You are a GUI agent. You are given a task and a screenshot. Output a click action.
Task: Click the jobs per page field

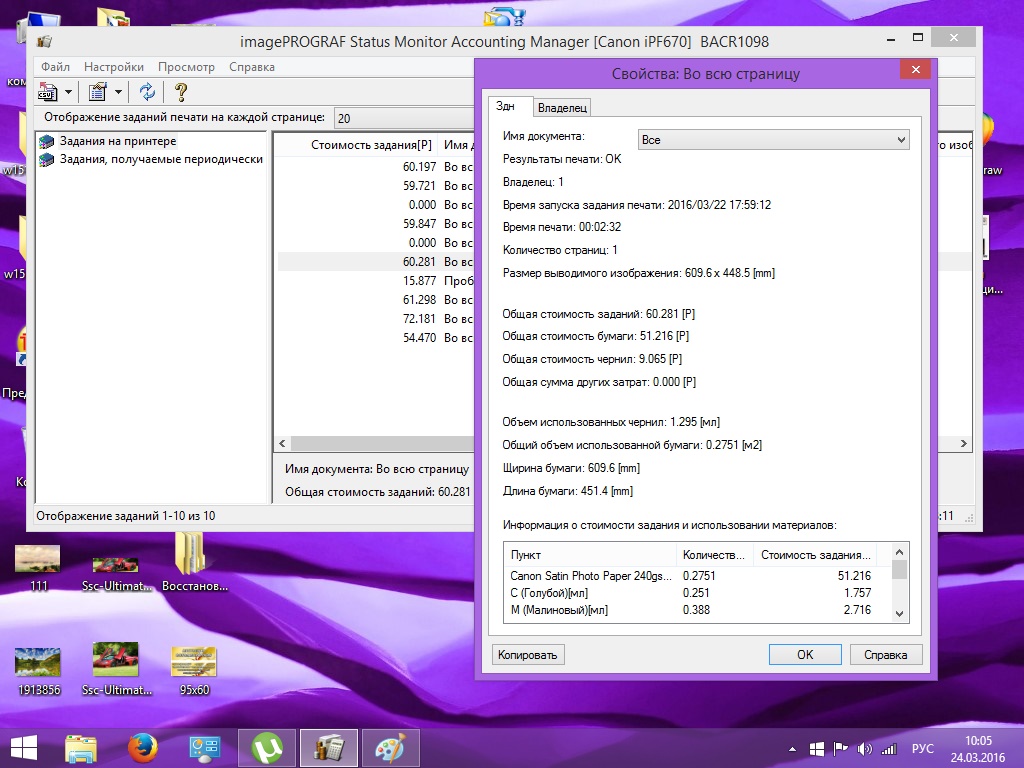point(404,118)
